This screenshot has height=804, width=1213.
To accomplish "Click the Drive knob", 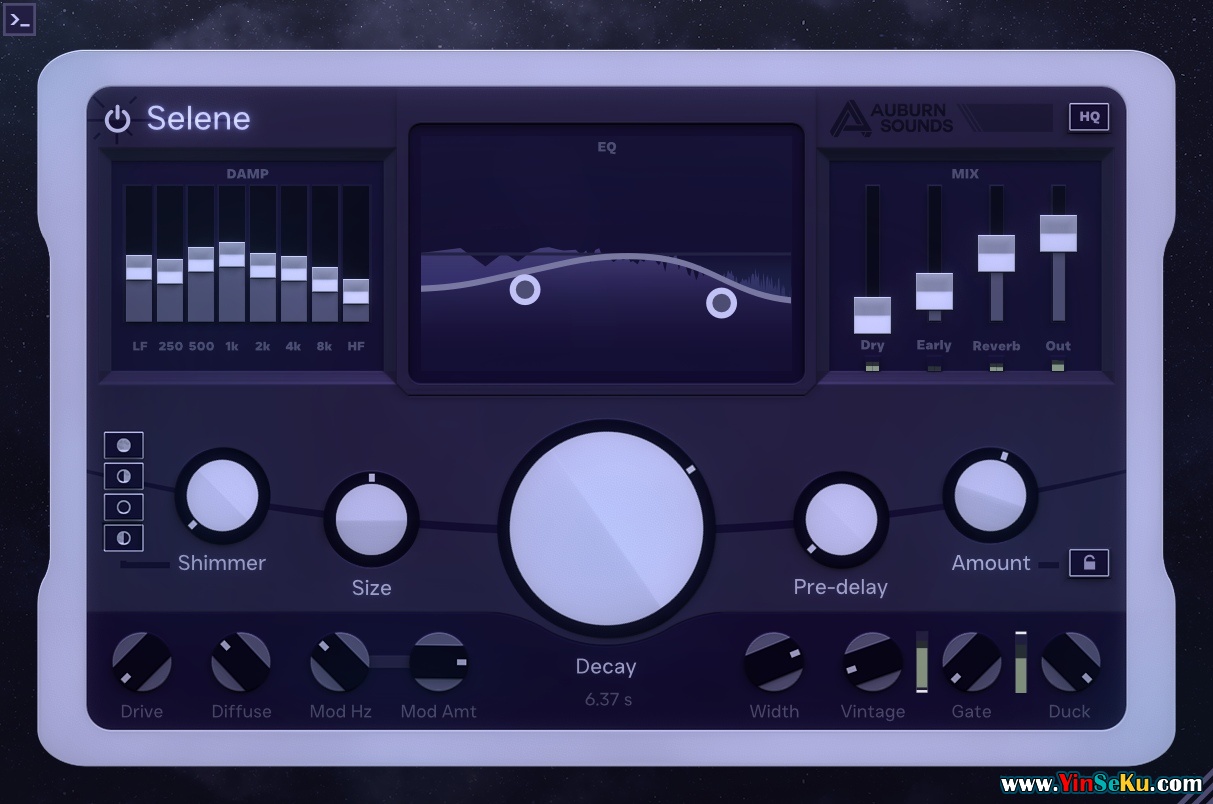I will pyautogui.click(x=141, y=662).
